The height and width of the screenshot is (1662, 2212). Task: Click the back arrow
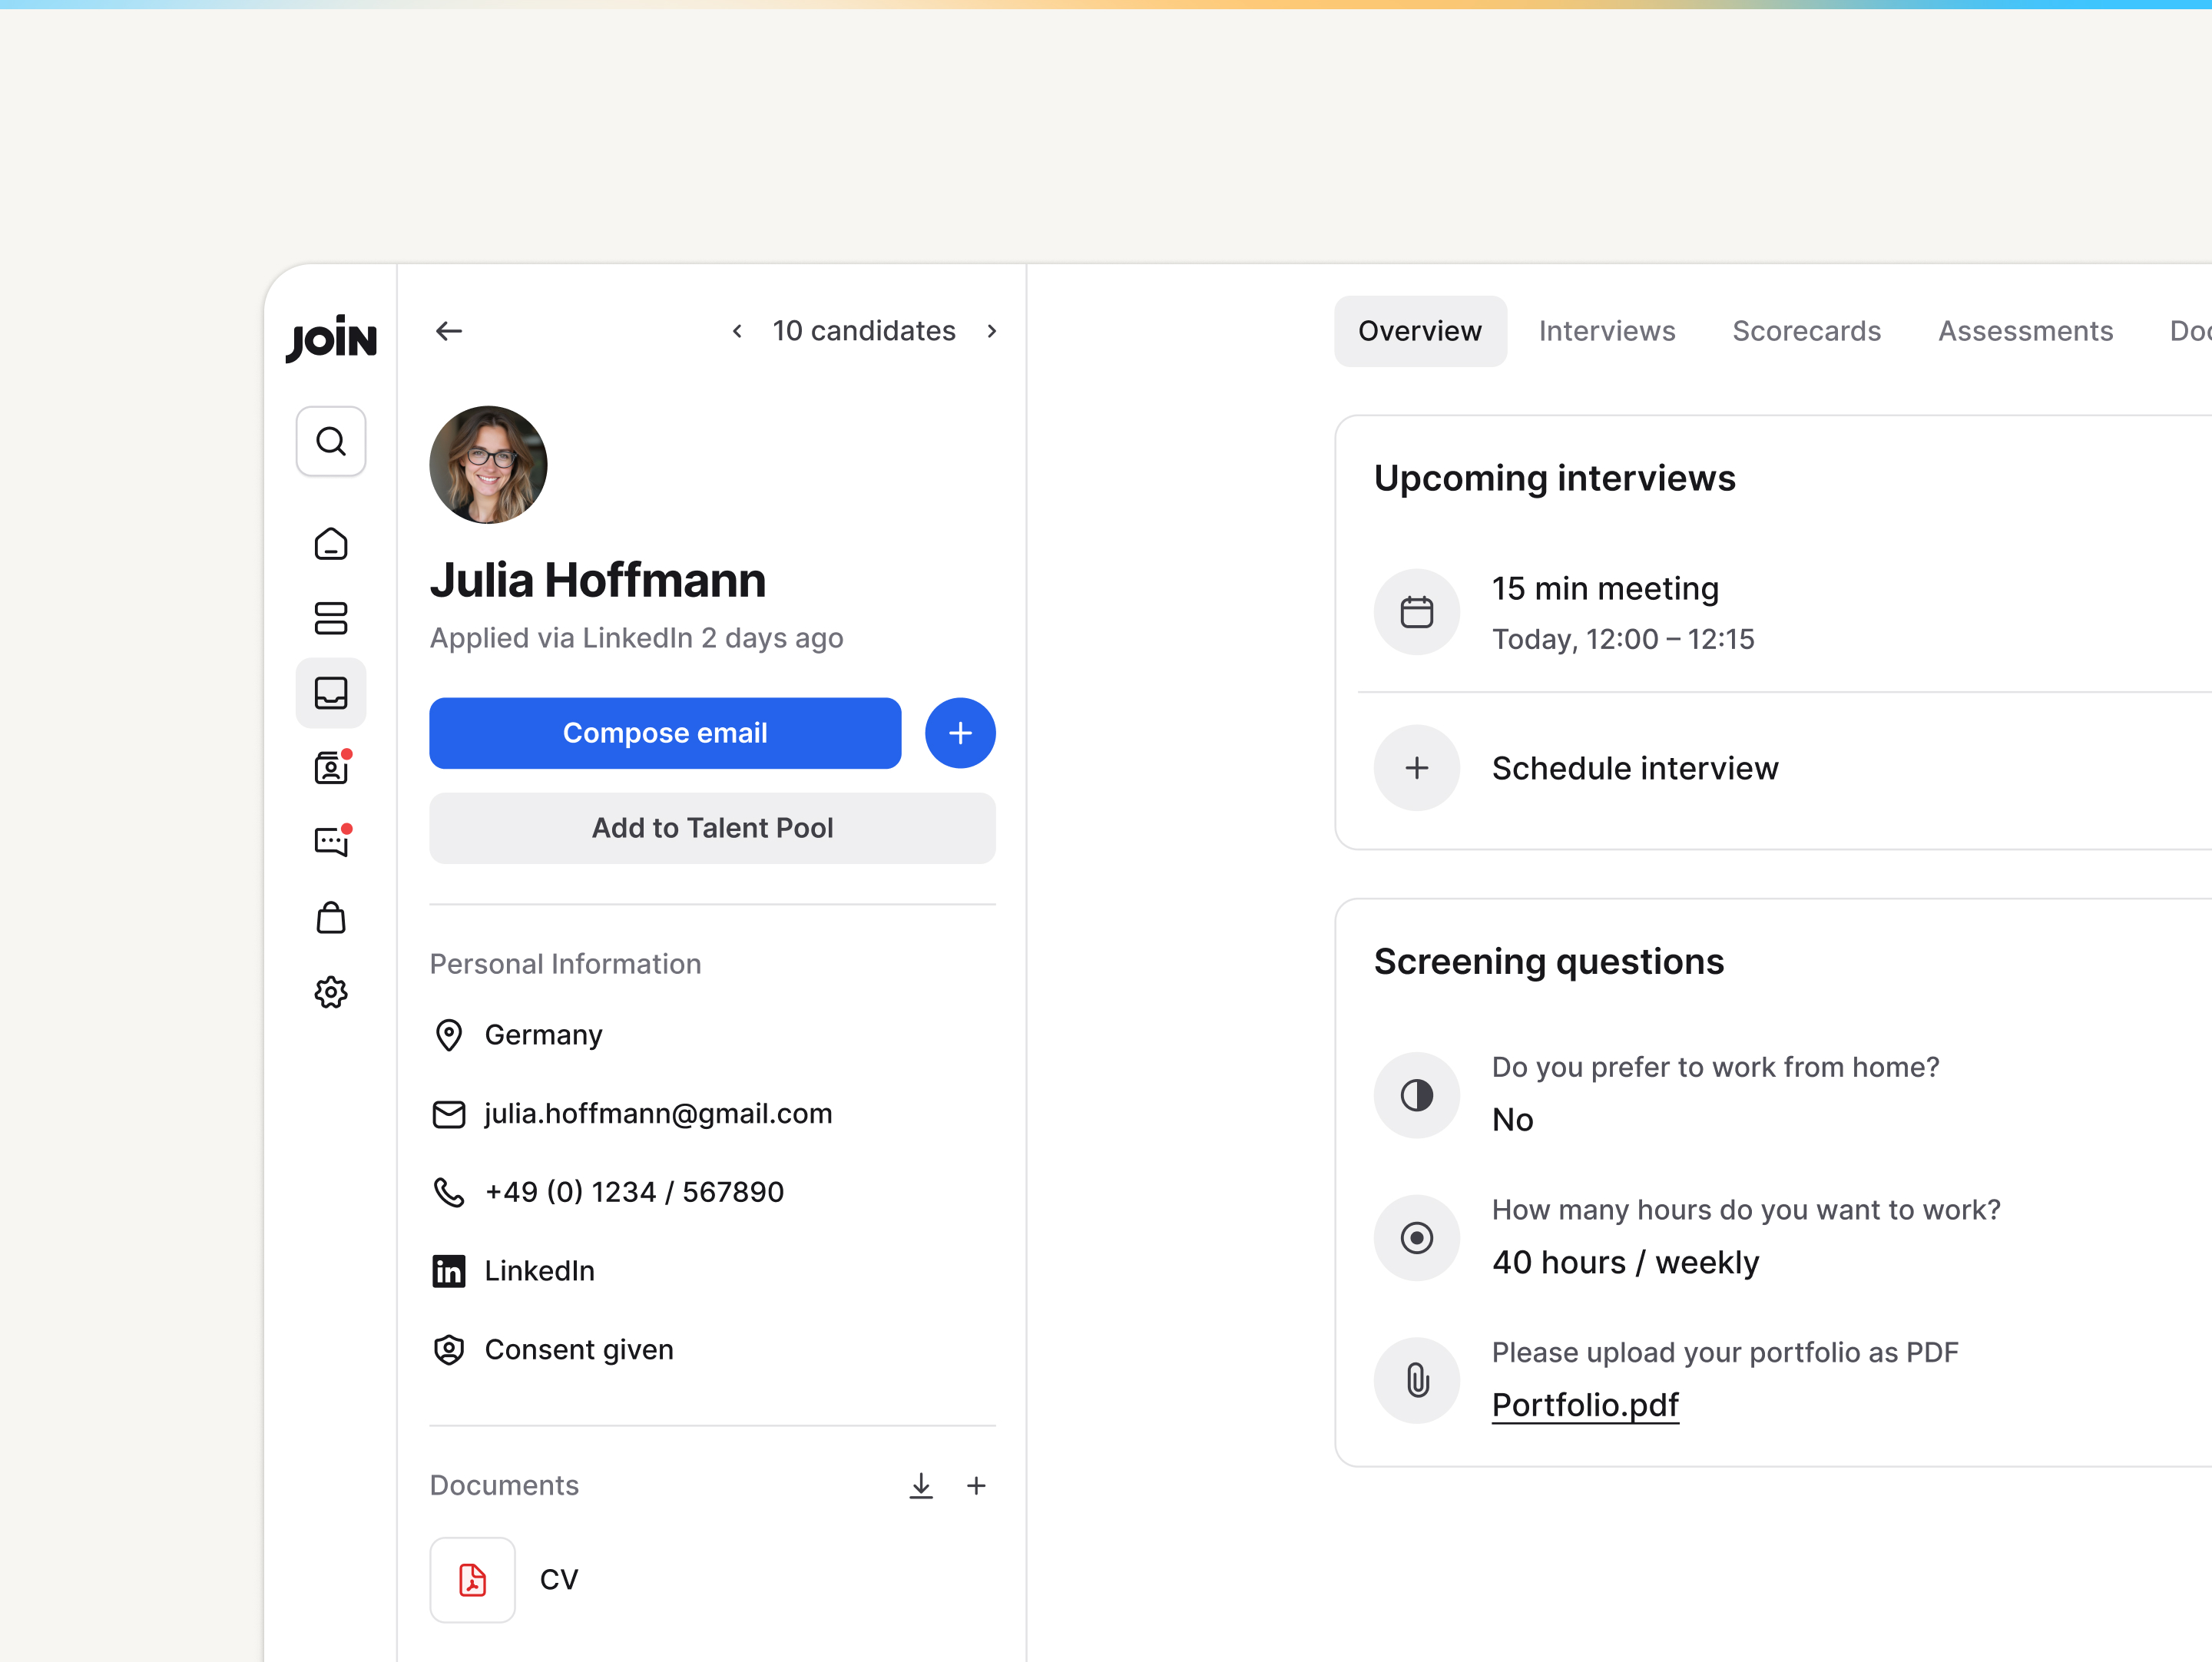pyautogui.click(x=449, y=331)
